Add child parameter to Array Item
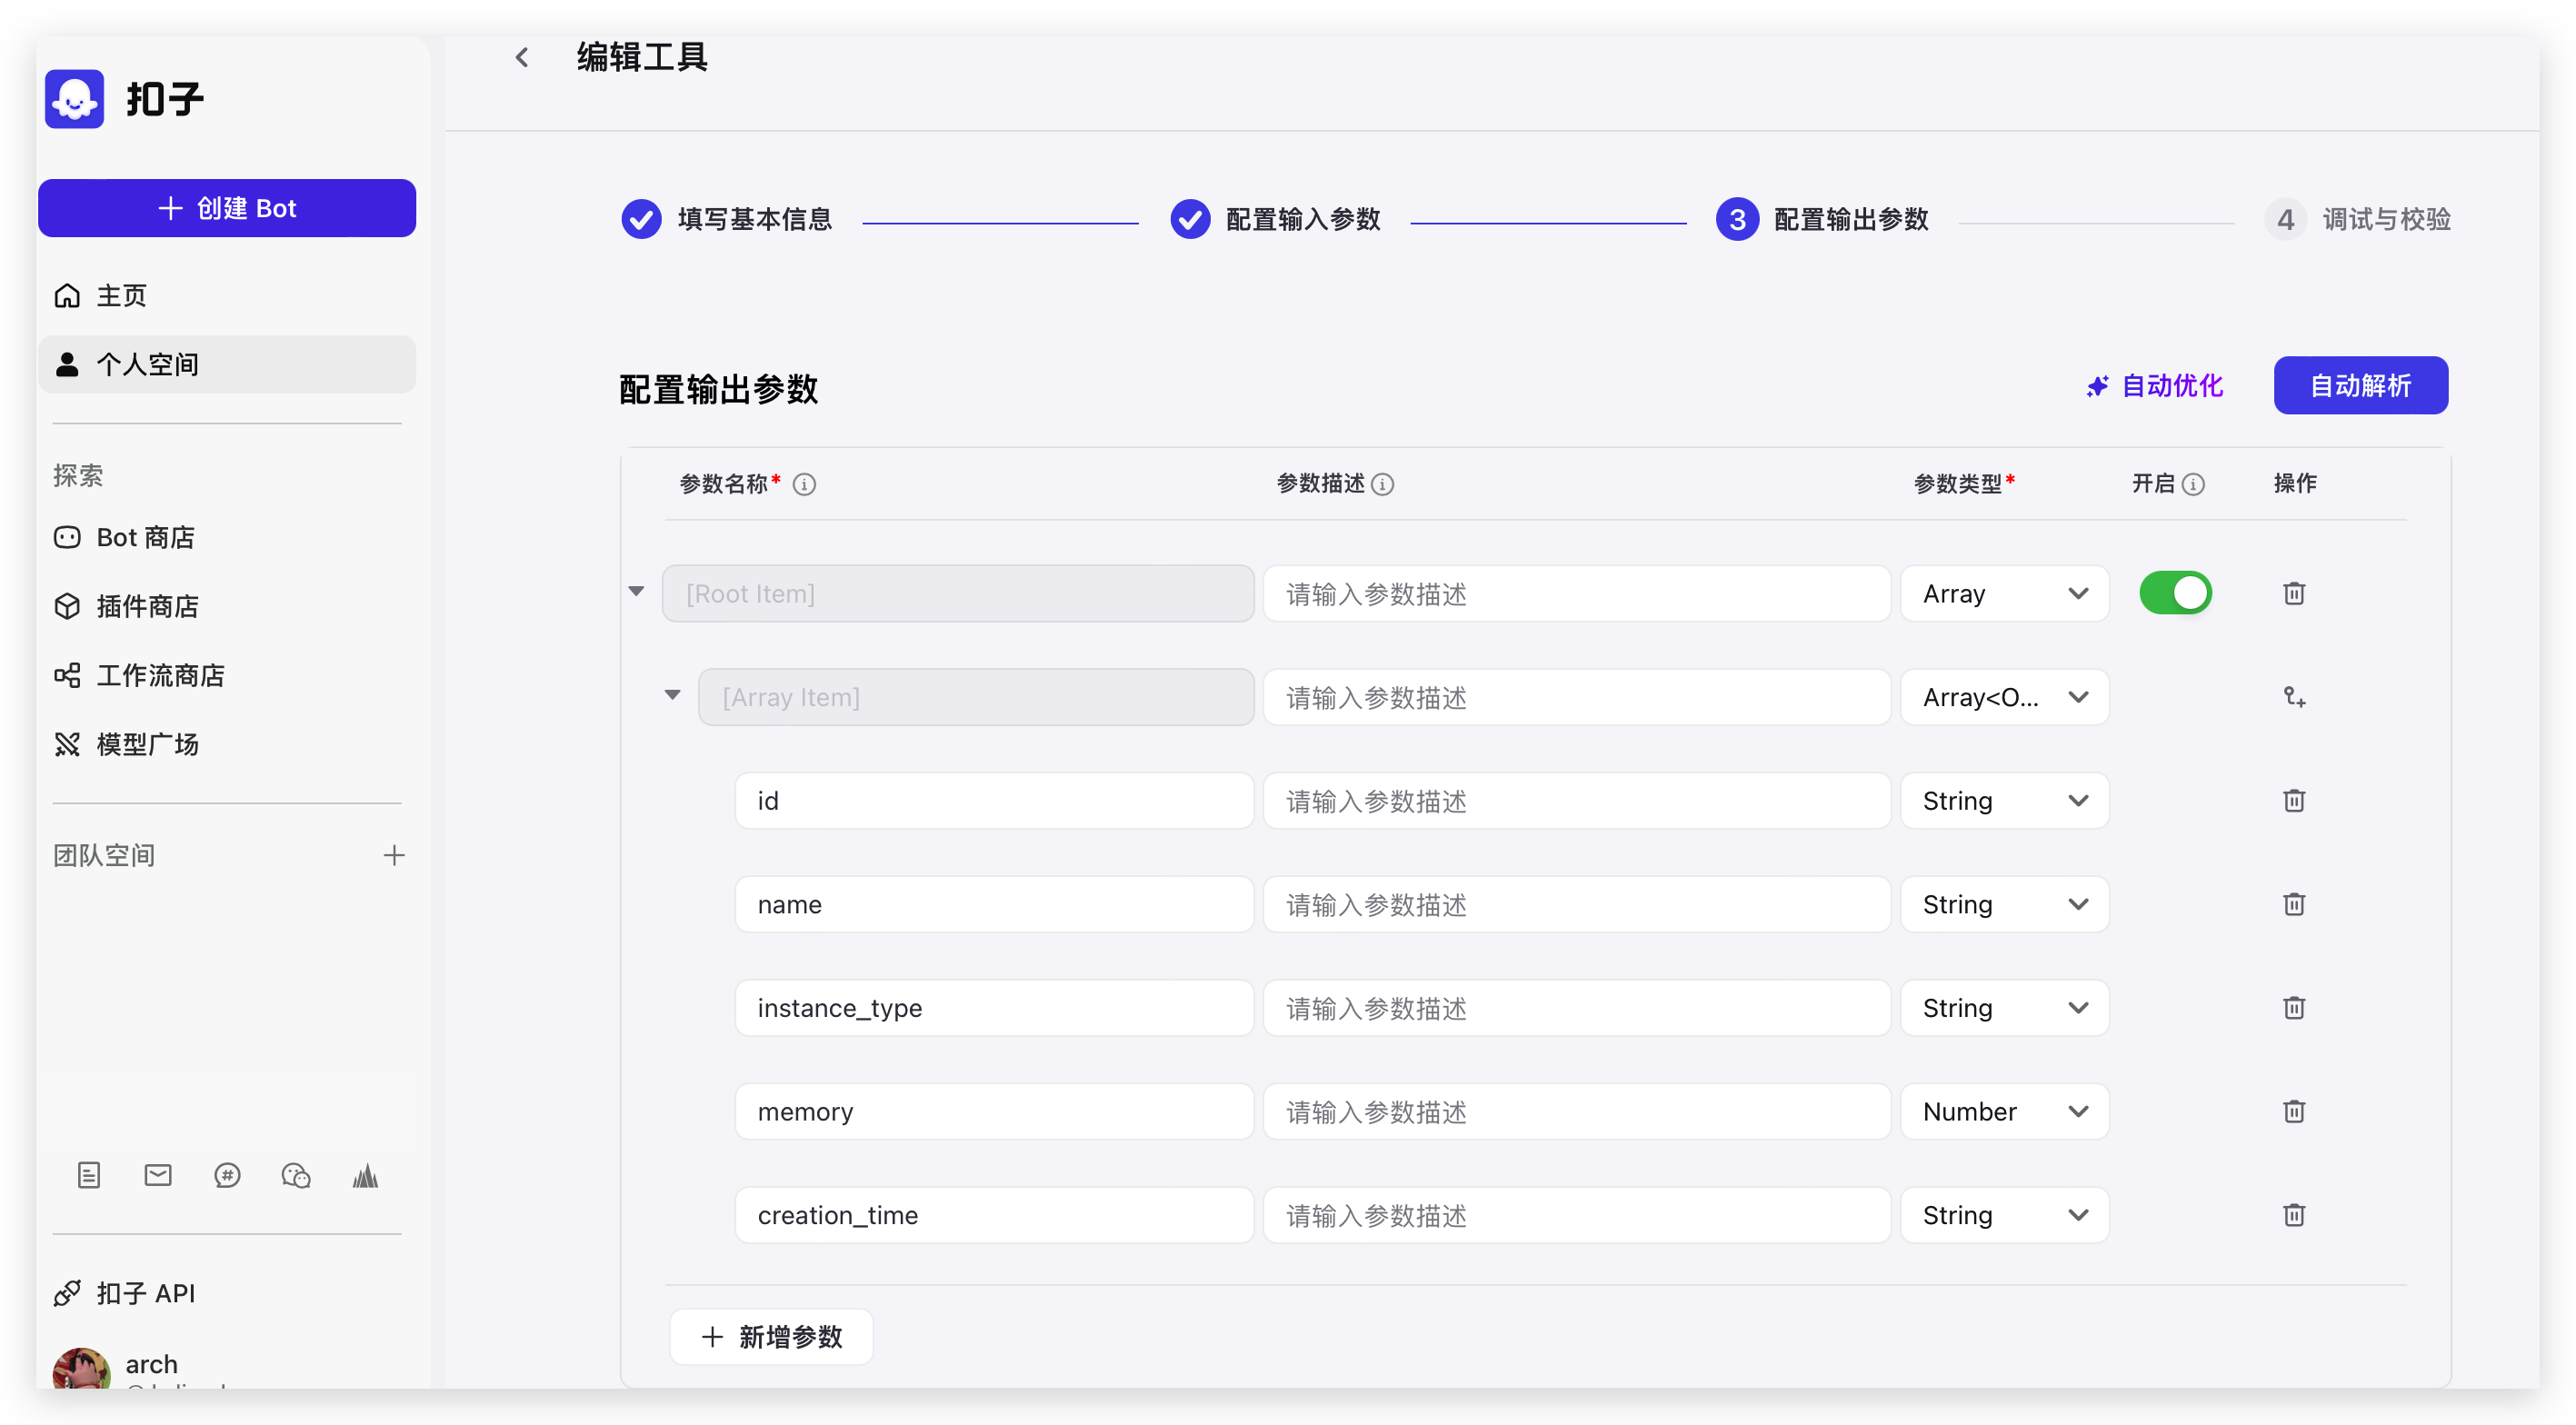Screen dimensions: 2576x1425 click(x=2293, y=697)
